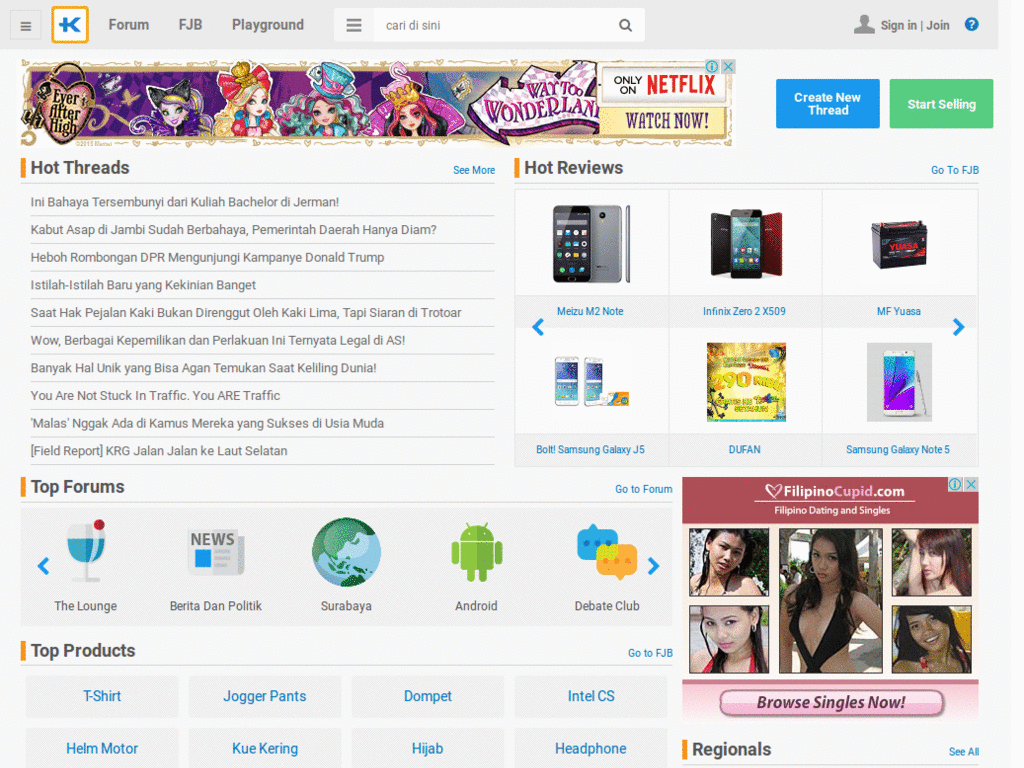View MF Yuasa battery image
This screenshot has height=768, width=1024.
pyautogui.click(x=899, y=244)
